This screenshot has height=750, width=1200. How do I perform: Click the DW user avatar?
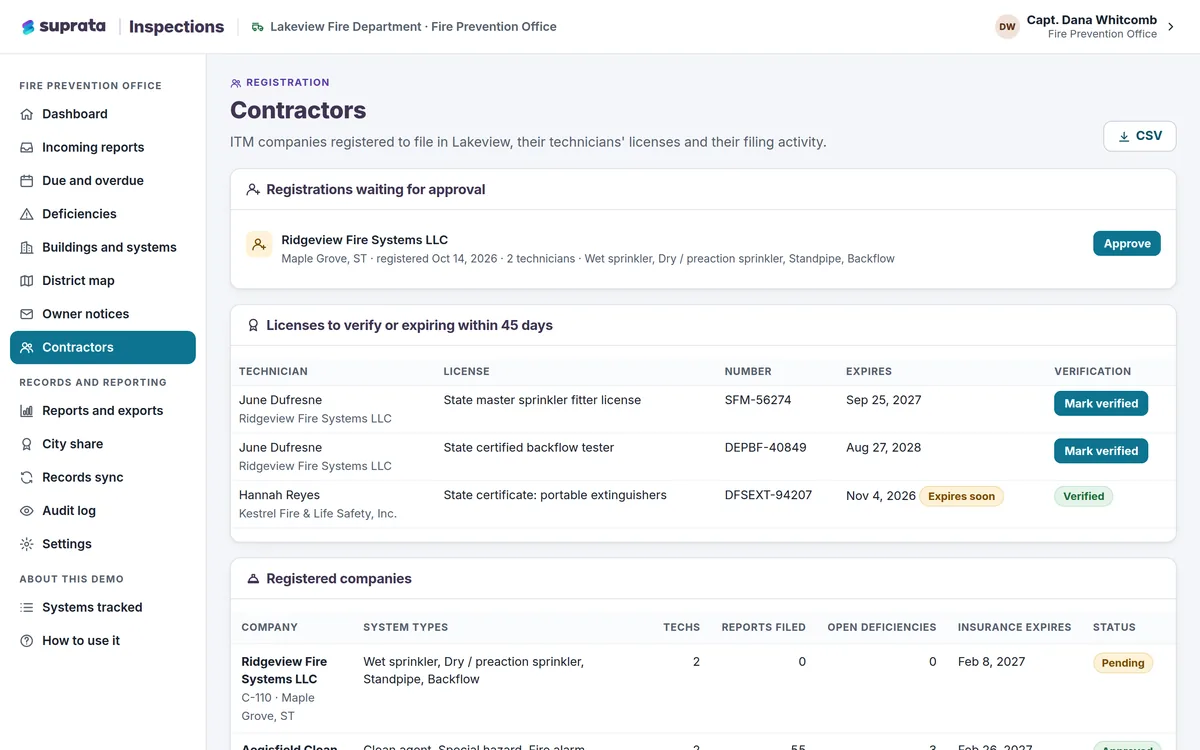[x=1007, y=27]
